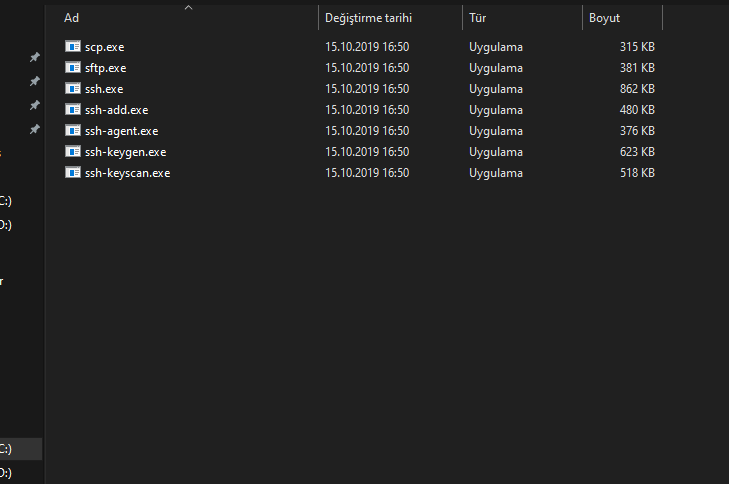This screenshot has height=484, width=729.
Task: Click the Boyut column header
Action: pyautogui.click(x=604, y=18)
